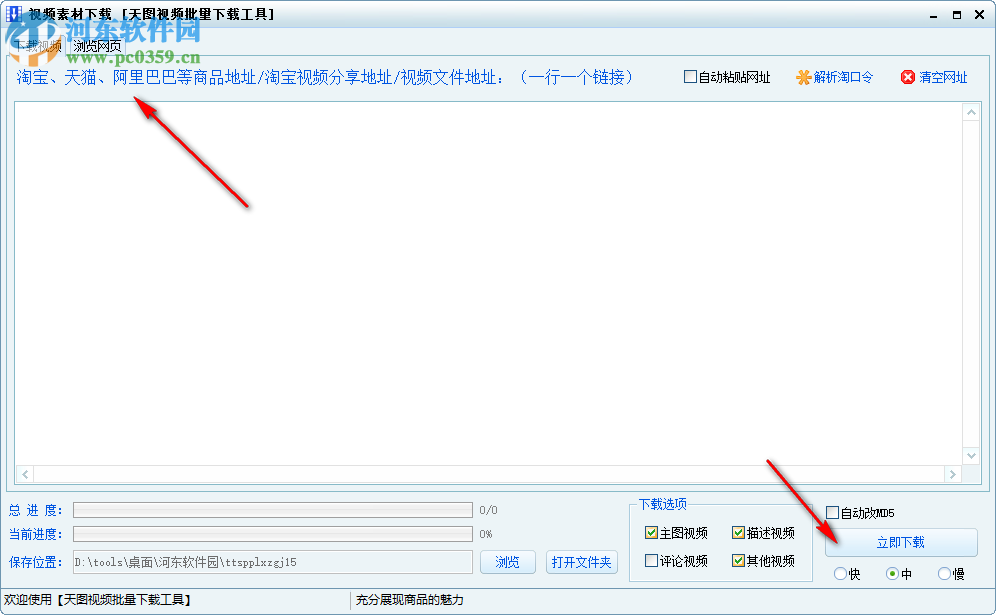The image size is (996, 615).
Task: Click the 解析淘口令 star icon
Action: pyautogui.click(x=804, y=78)
